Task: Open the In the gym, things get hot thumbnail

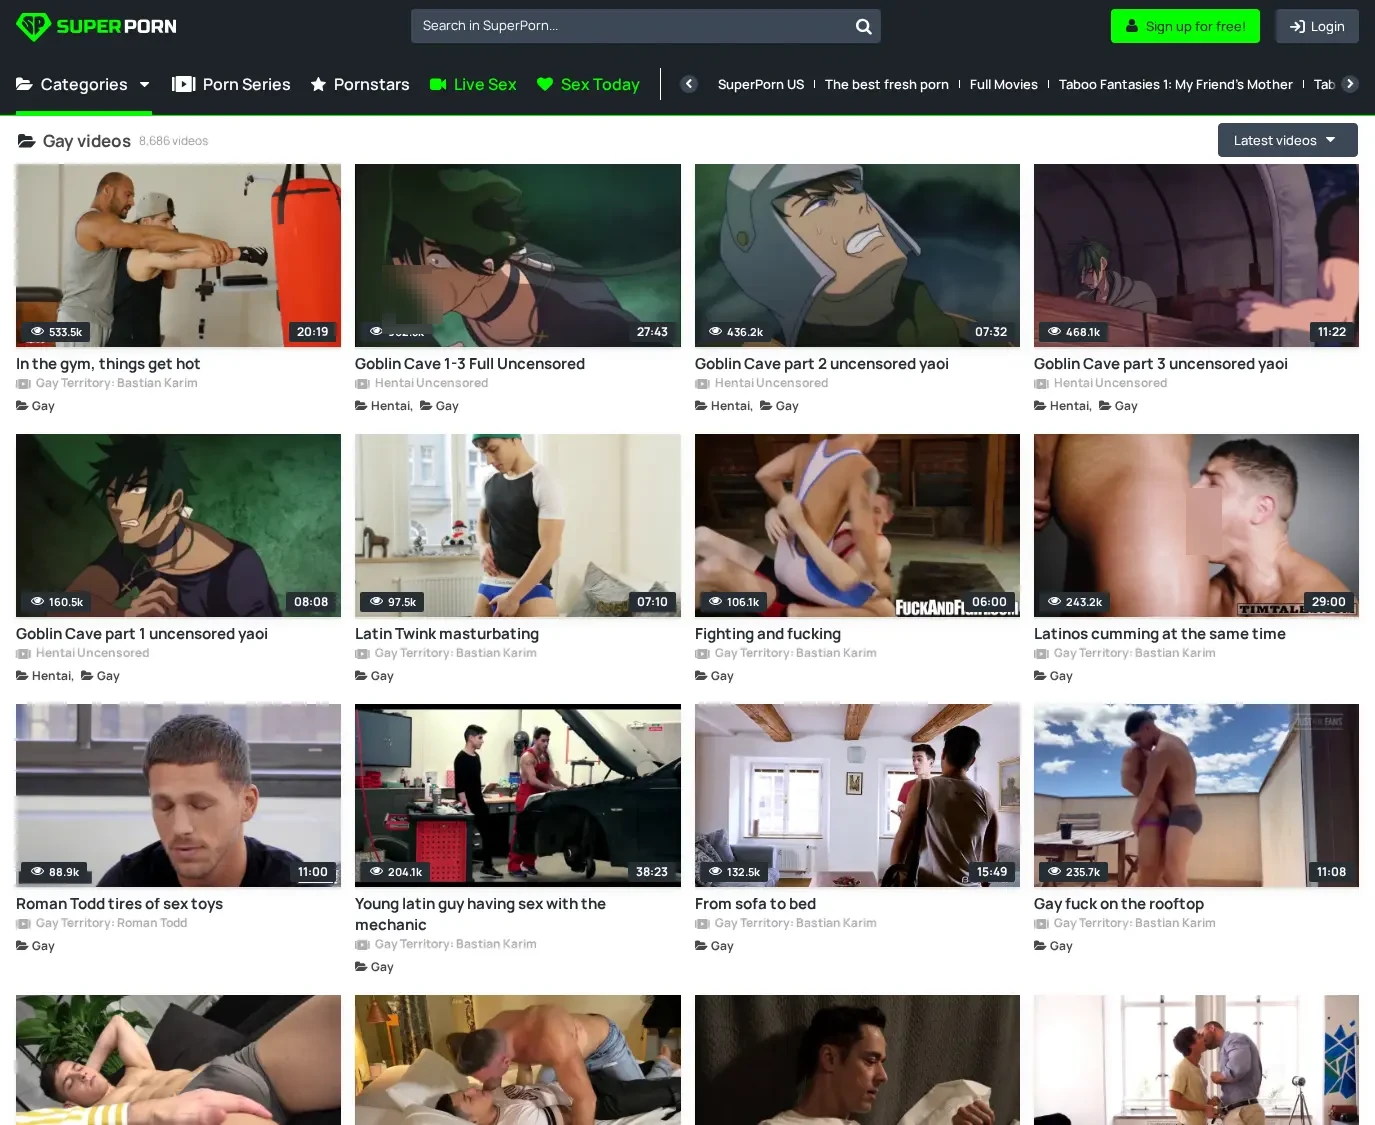Action: tap(178, 256)
